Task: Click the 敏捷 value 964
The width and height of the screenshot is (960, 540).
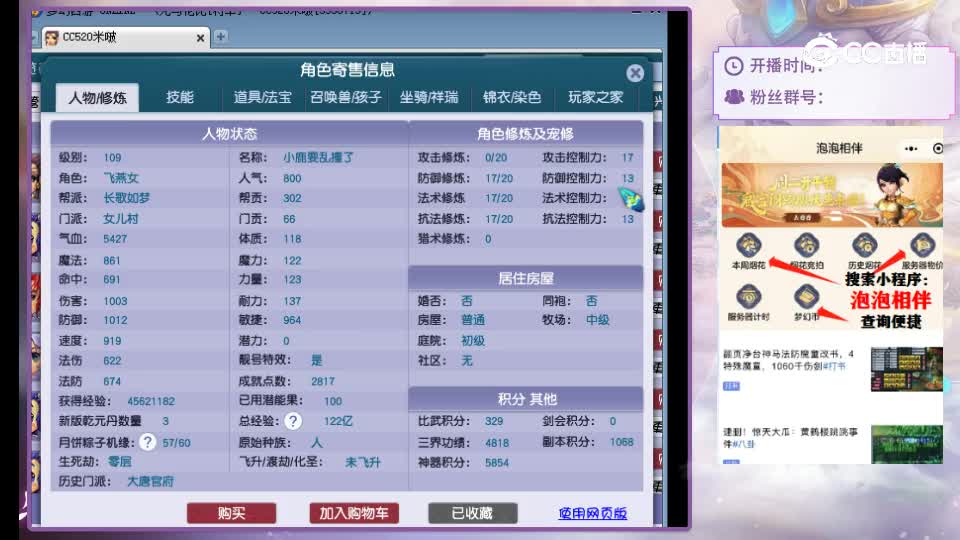Action: point(292,320)
